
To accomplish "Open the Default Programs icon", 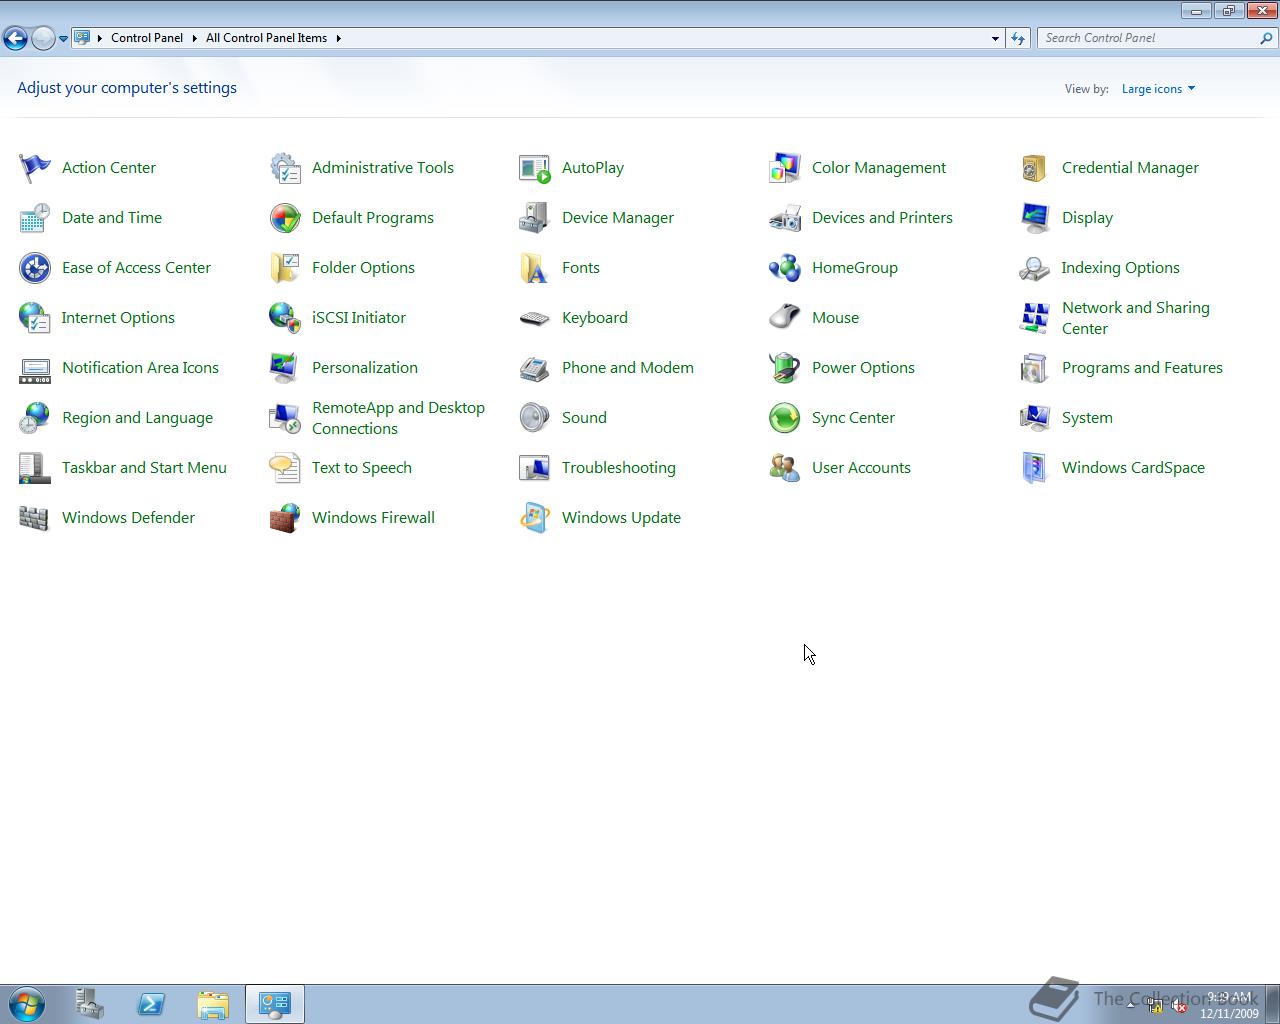I will coord(285,218).
